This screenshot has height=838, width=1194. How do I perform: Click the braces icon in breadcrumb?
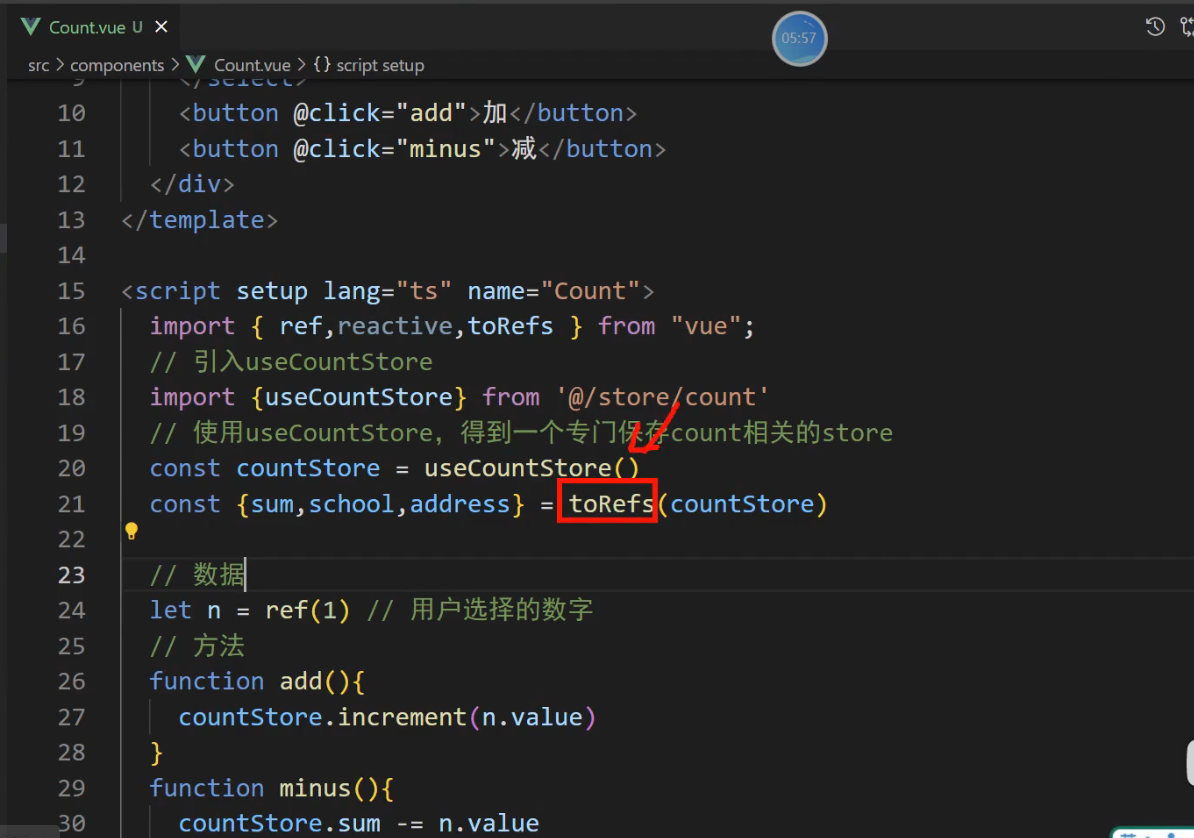[x=322, y=65]
